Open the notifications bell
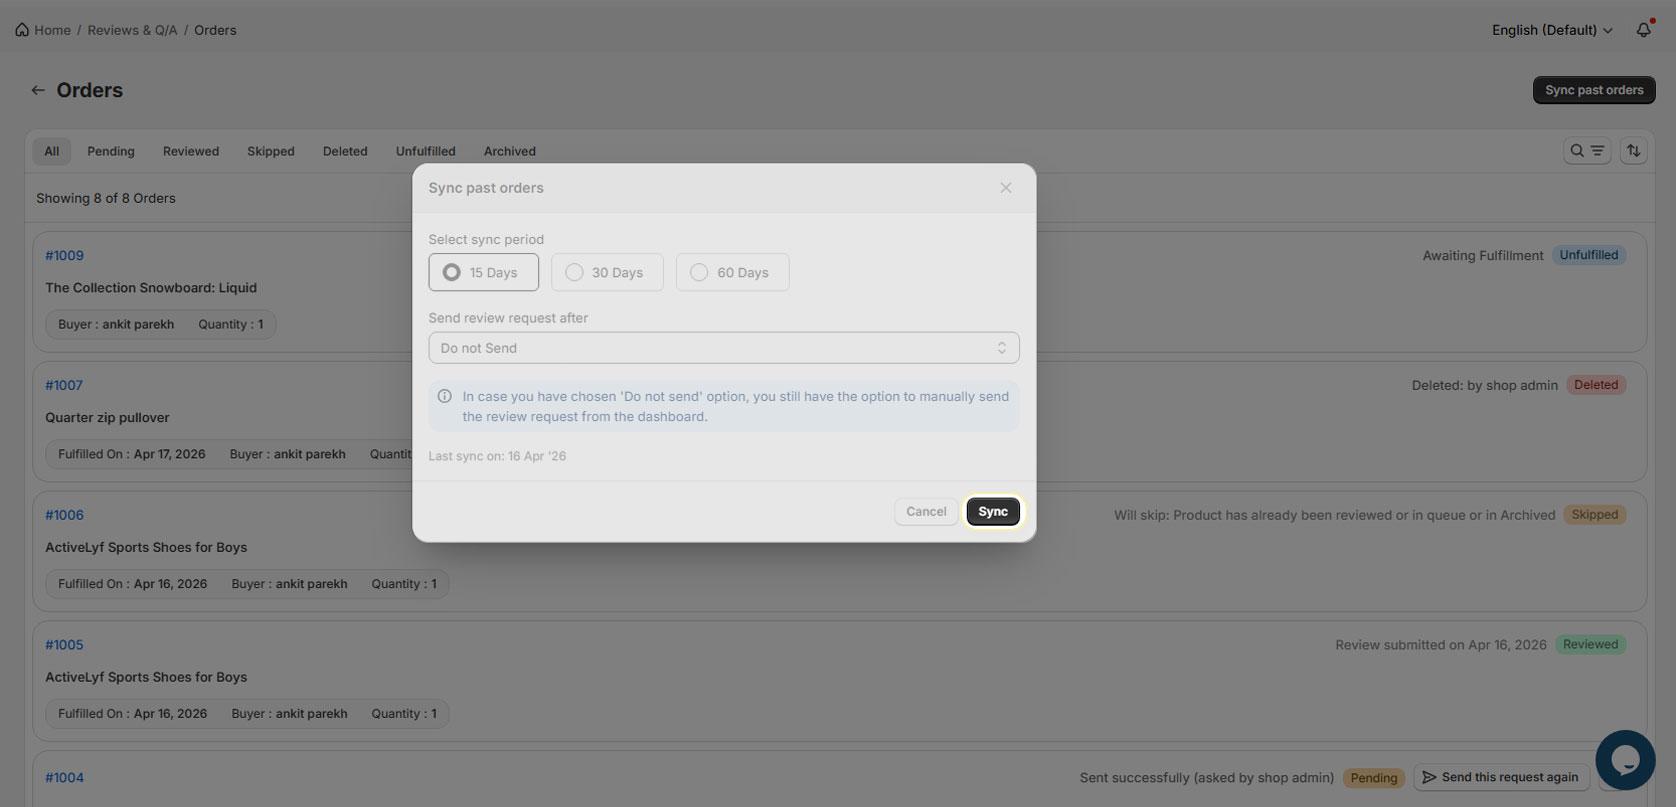Screen dimensions: 1676x807 (x=1643, y=30)
